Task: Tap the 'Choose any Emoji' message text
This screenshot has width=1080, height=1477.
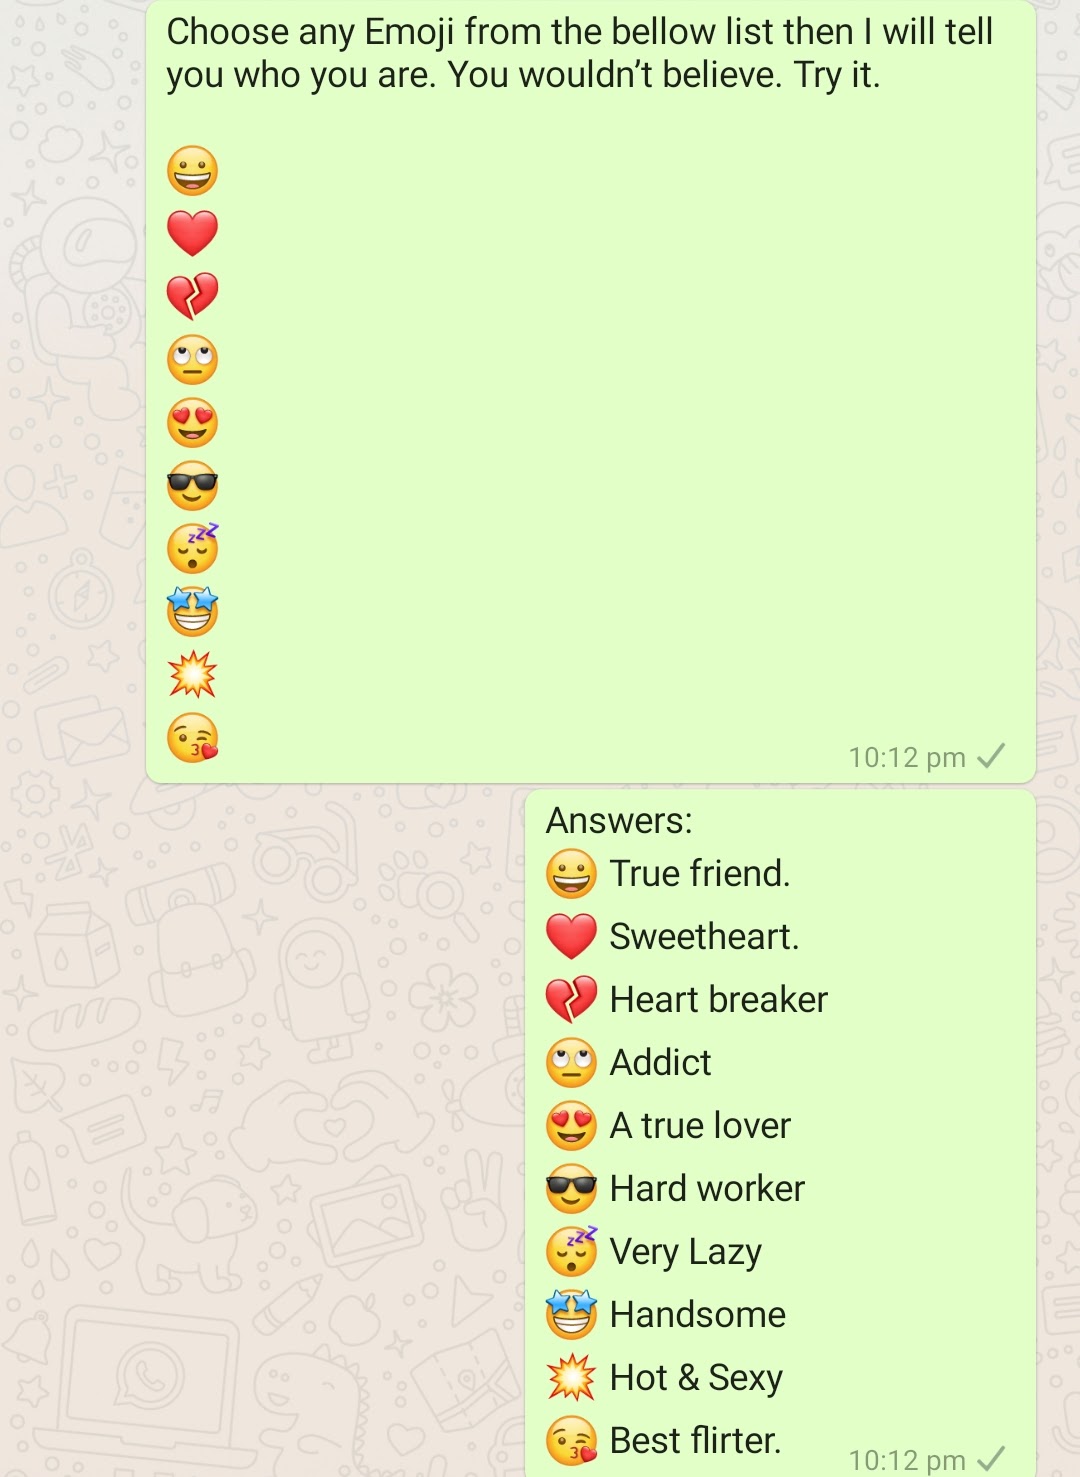Action: point(580,53)
